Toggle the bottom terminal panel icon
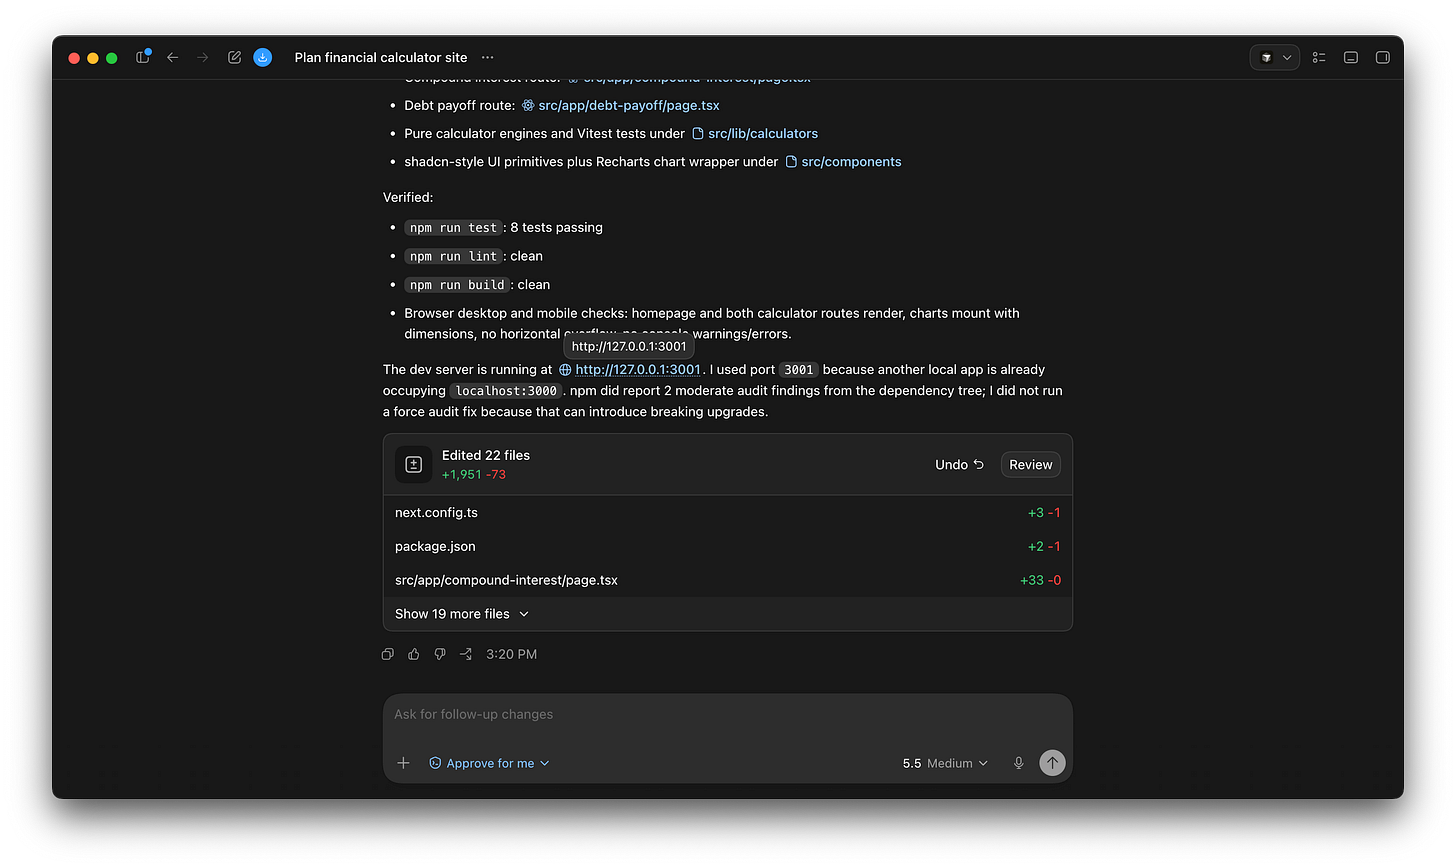This screenshot has height=868, width=1456. pos(1350,57)
